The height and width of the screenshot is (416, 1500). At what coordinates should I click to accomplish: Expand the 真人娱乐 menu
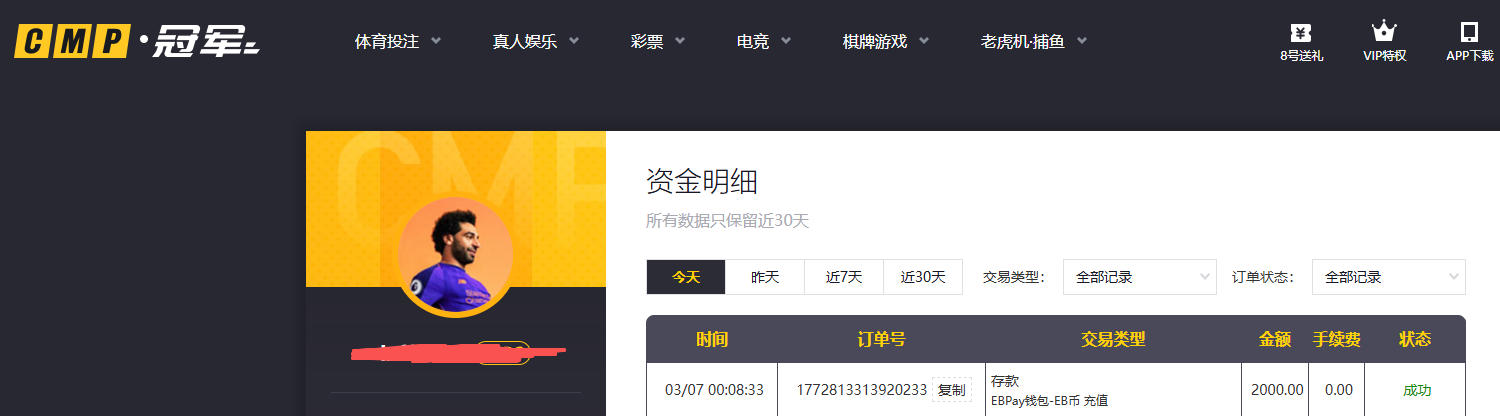click(535, 41)
